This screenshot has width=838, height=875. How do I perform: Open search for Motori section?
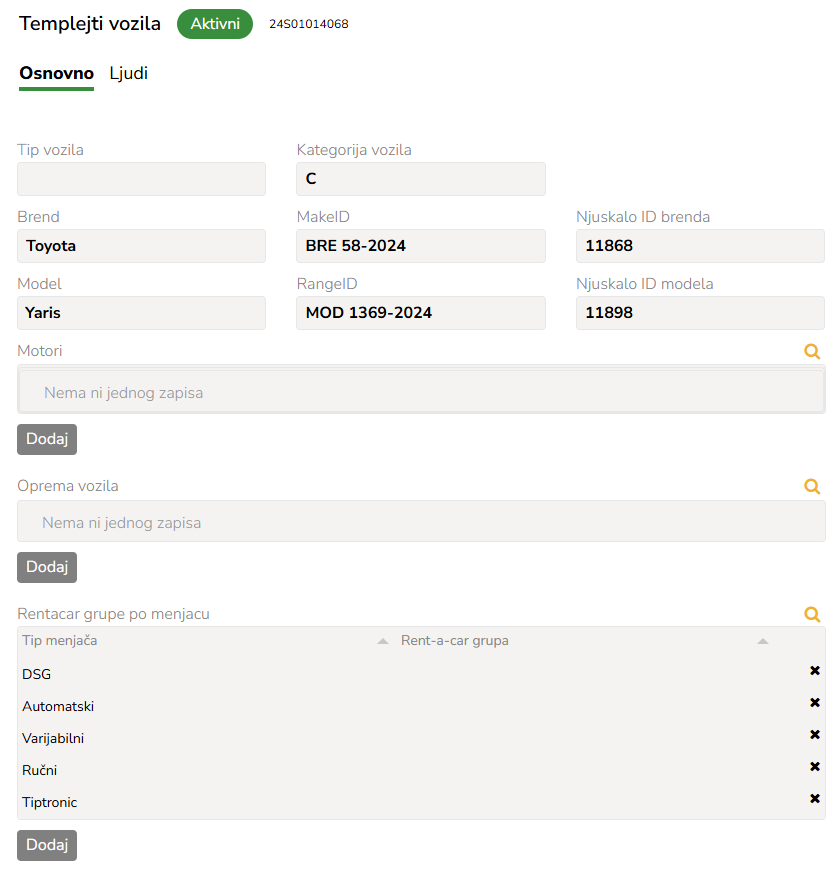coord(812,352)
